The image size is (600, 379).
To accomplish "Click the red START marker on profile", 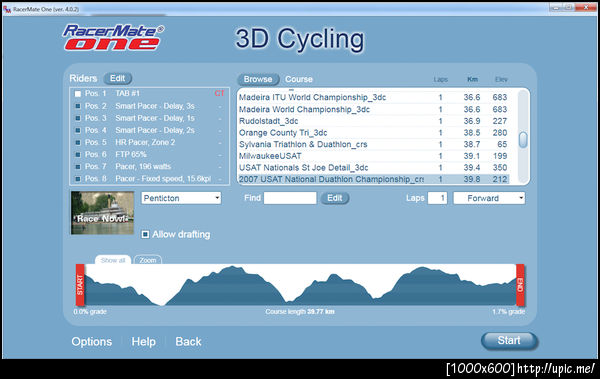I will [x=80, y=285].
